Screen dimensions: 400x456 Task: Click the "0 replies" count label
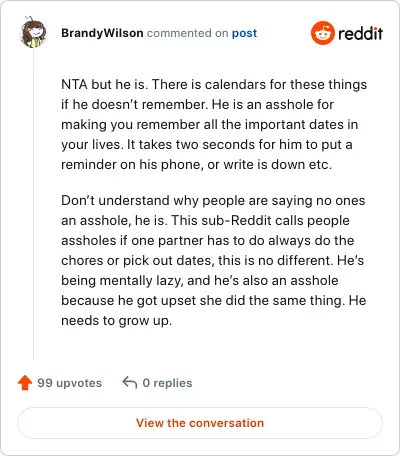click(x=167, y=383)
